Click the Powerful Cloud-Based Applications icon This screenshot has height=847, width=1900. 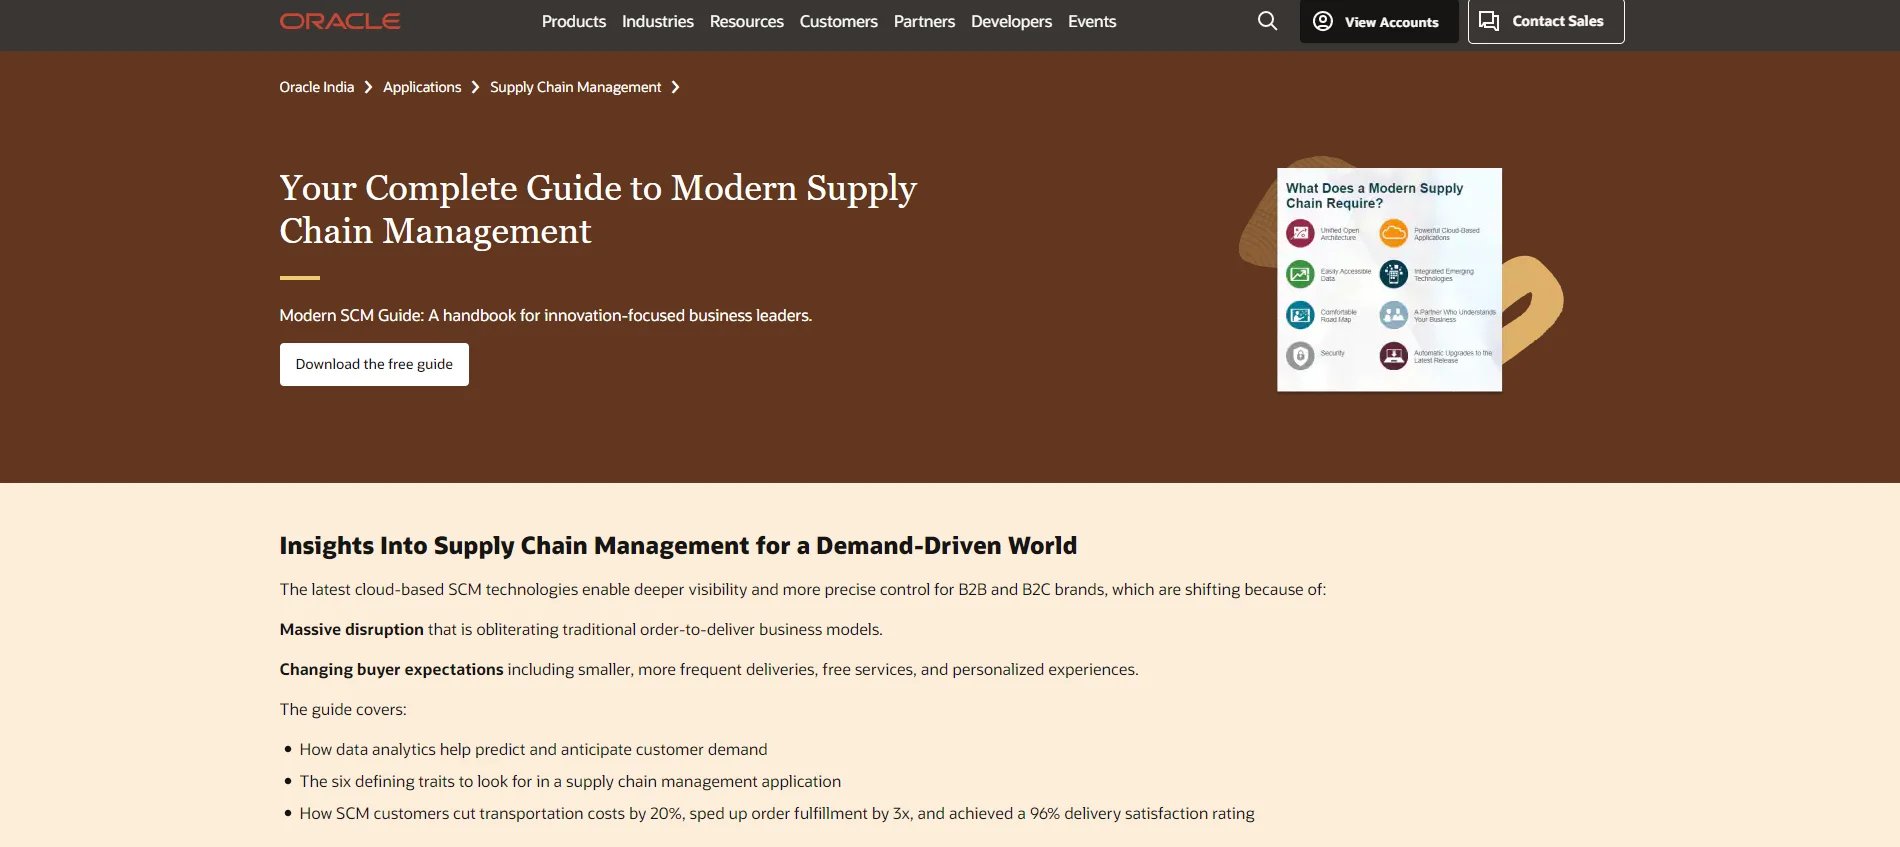coord(1394,233)
